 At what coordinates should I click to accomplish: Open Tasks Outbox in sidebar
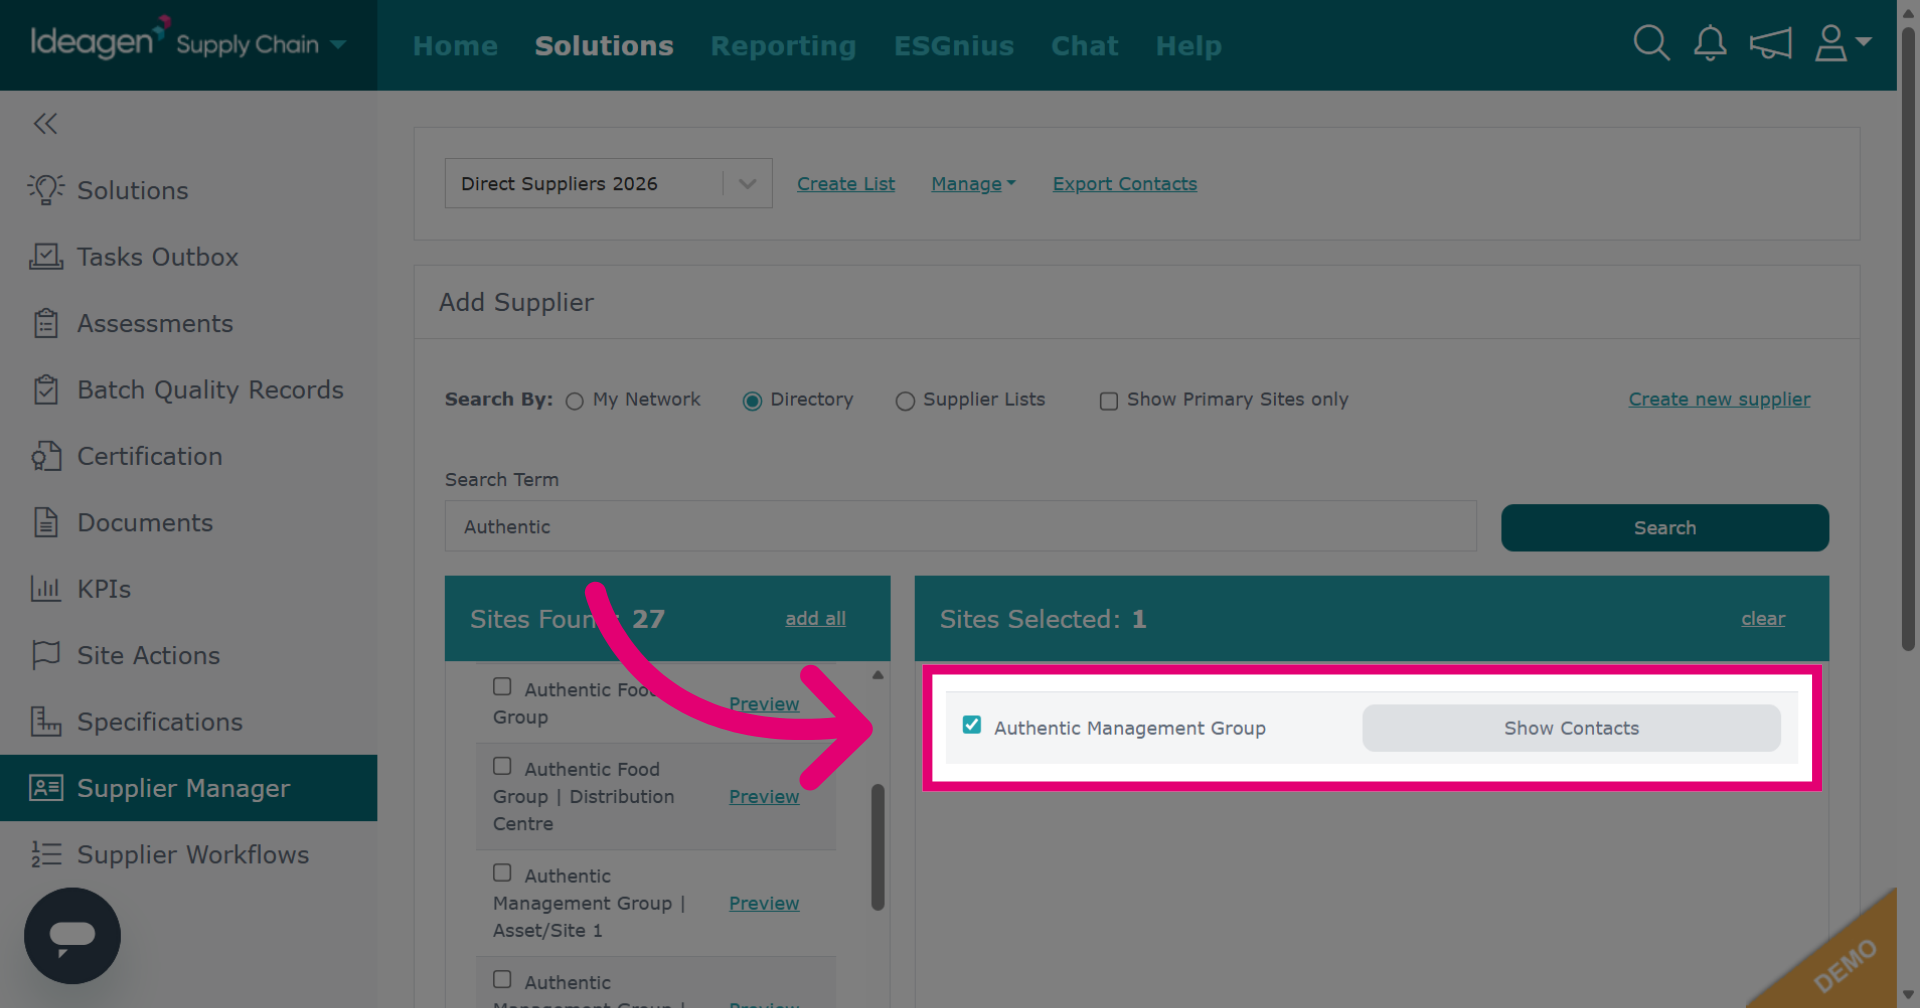pyautogui.click(x=158, y=257)
